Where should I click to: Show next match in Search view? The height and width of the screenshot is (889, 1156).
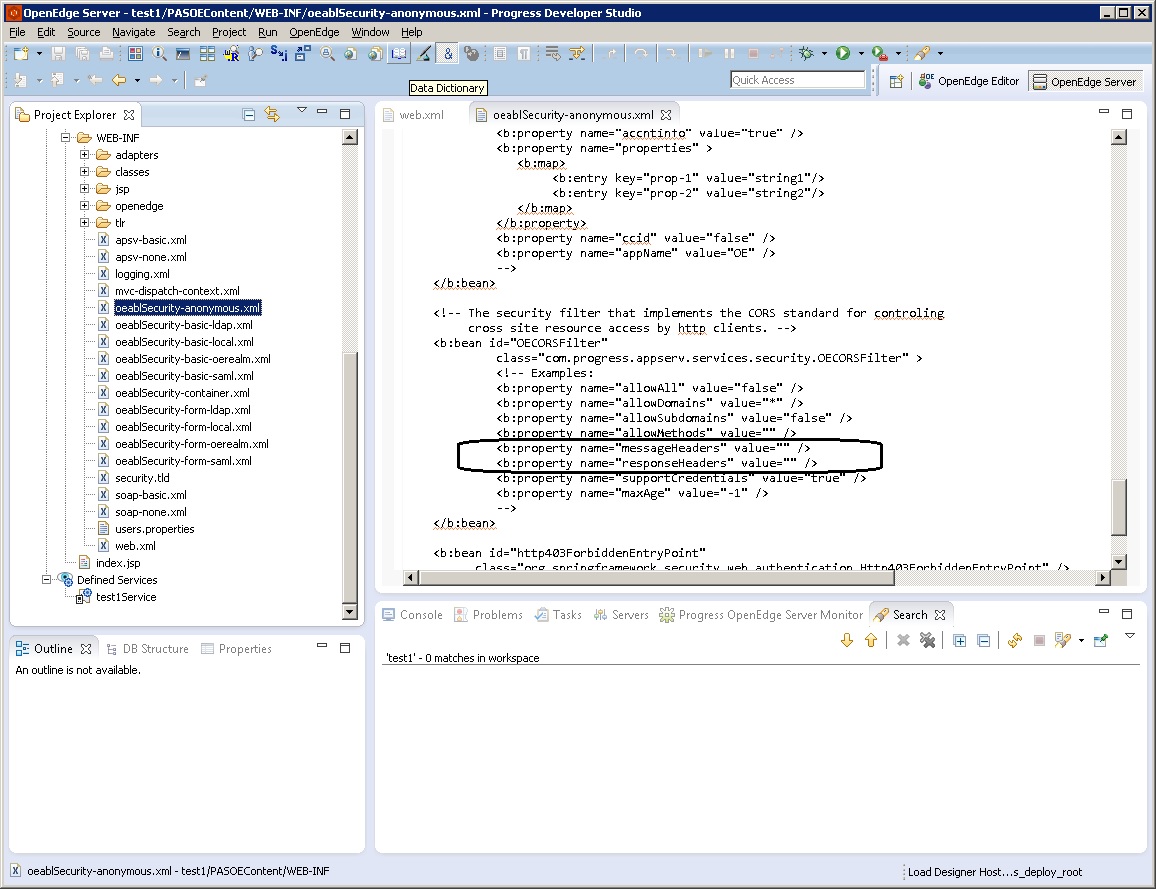click(847, 640)
